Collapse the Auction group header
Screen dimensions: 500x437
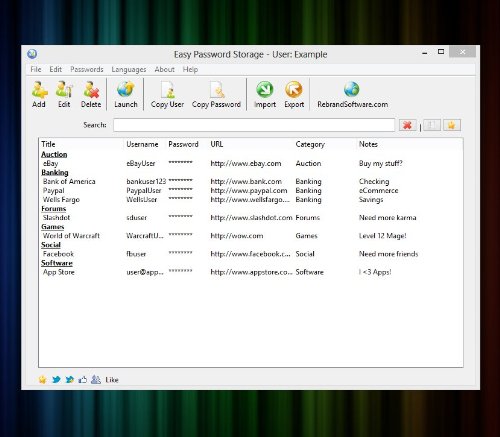pyautogui.click(x=54, y=154)
